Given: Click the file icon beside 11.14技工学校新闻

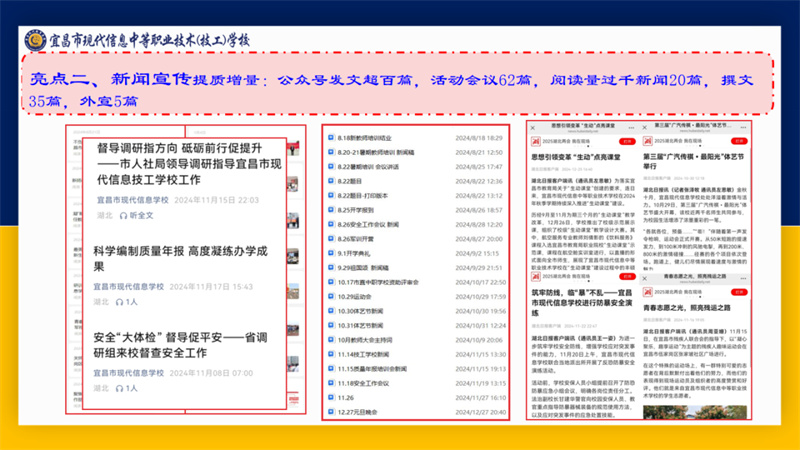Looking at the screenshot, I should (x=330, y=354).
